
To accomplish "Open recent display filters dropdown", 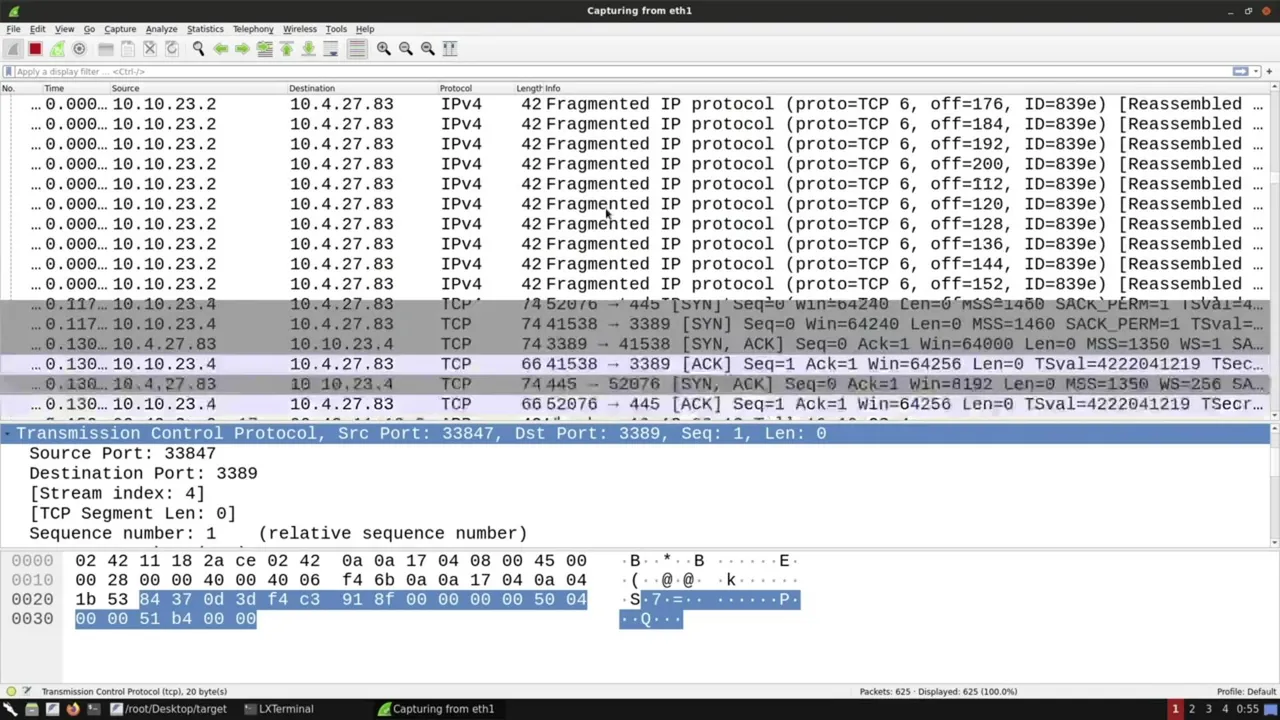I will pyautogui.click(x=1256, y=72).
